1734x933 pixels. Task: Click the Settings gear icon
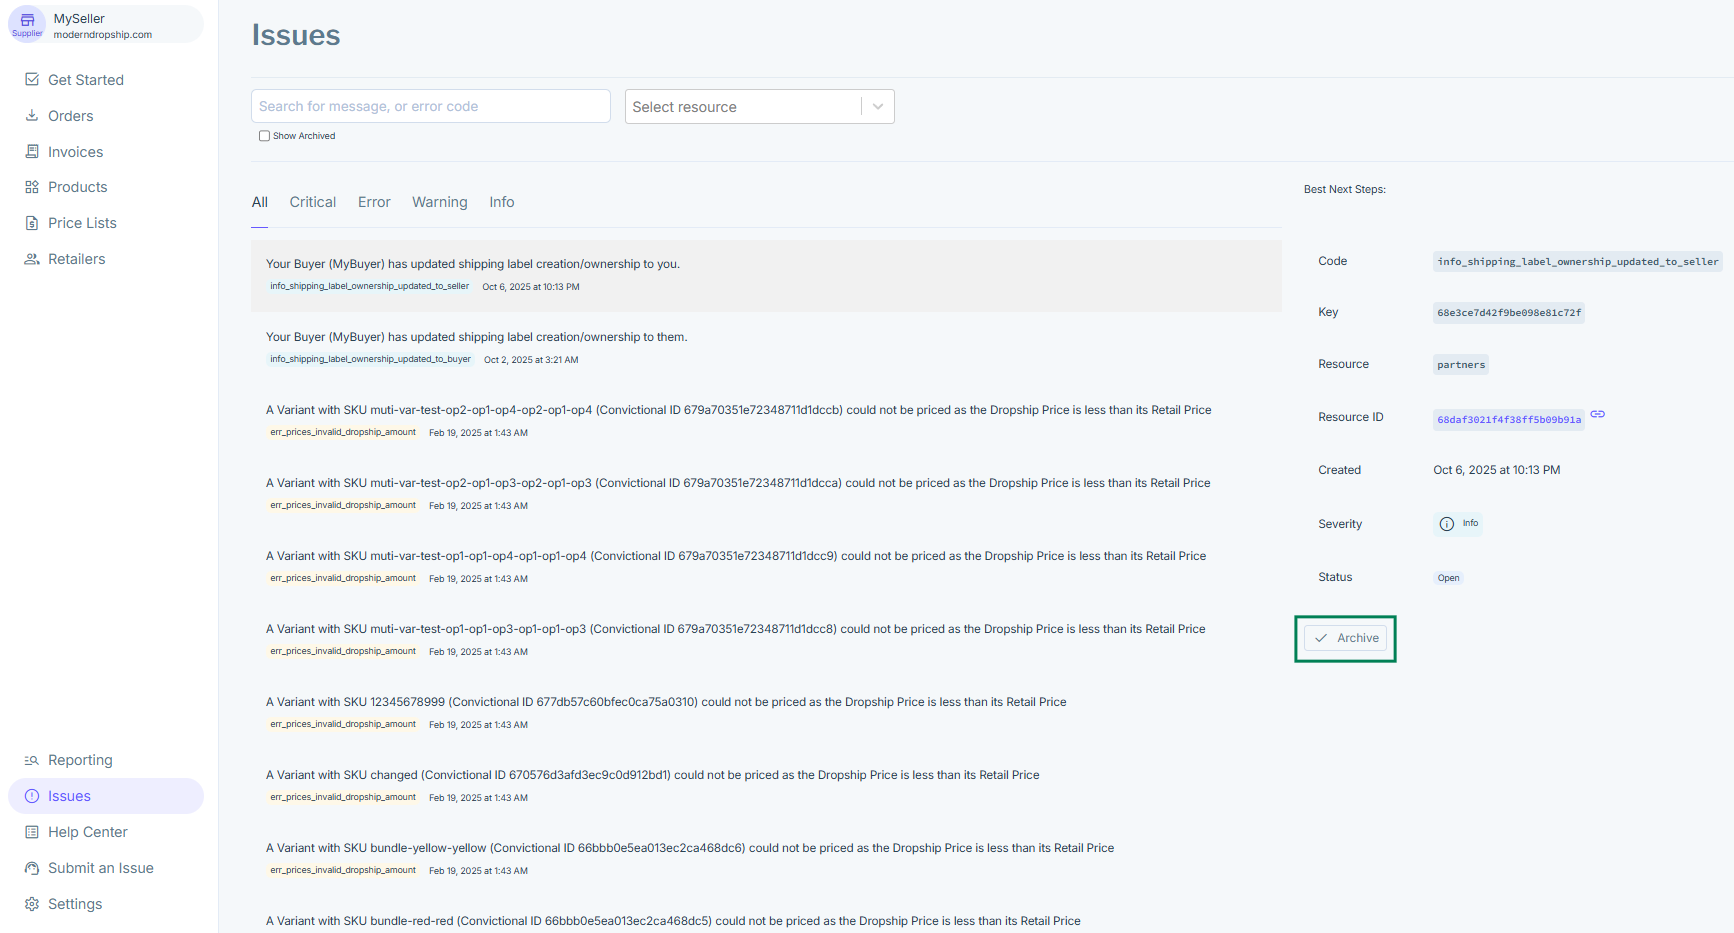click(32, 904)
